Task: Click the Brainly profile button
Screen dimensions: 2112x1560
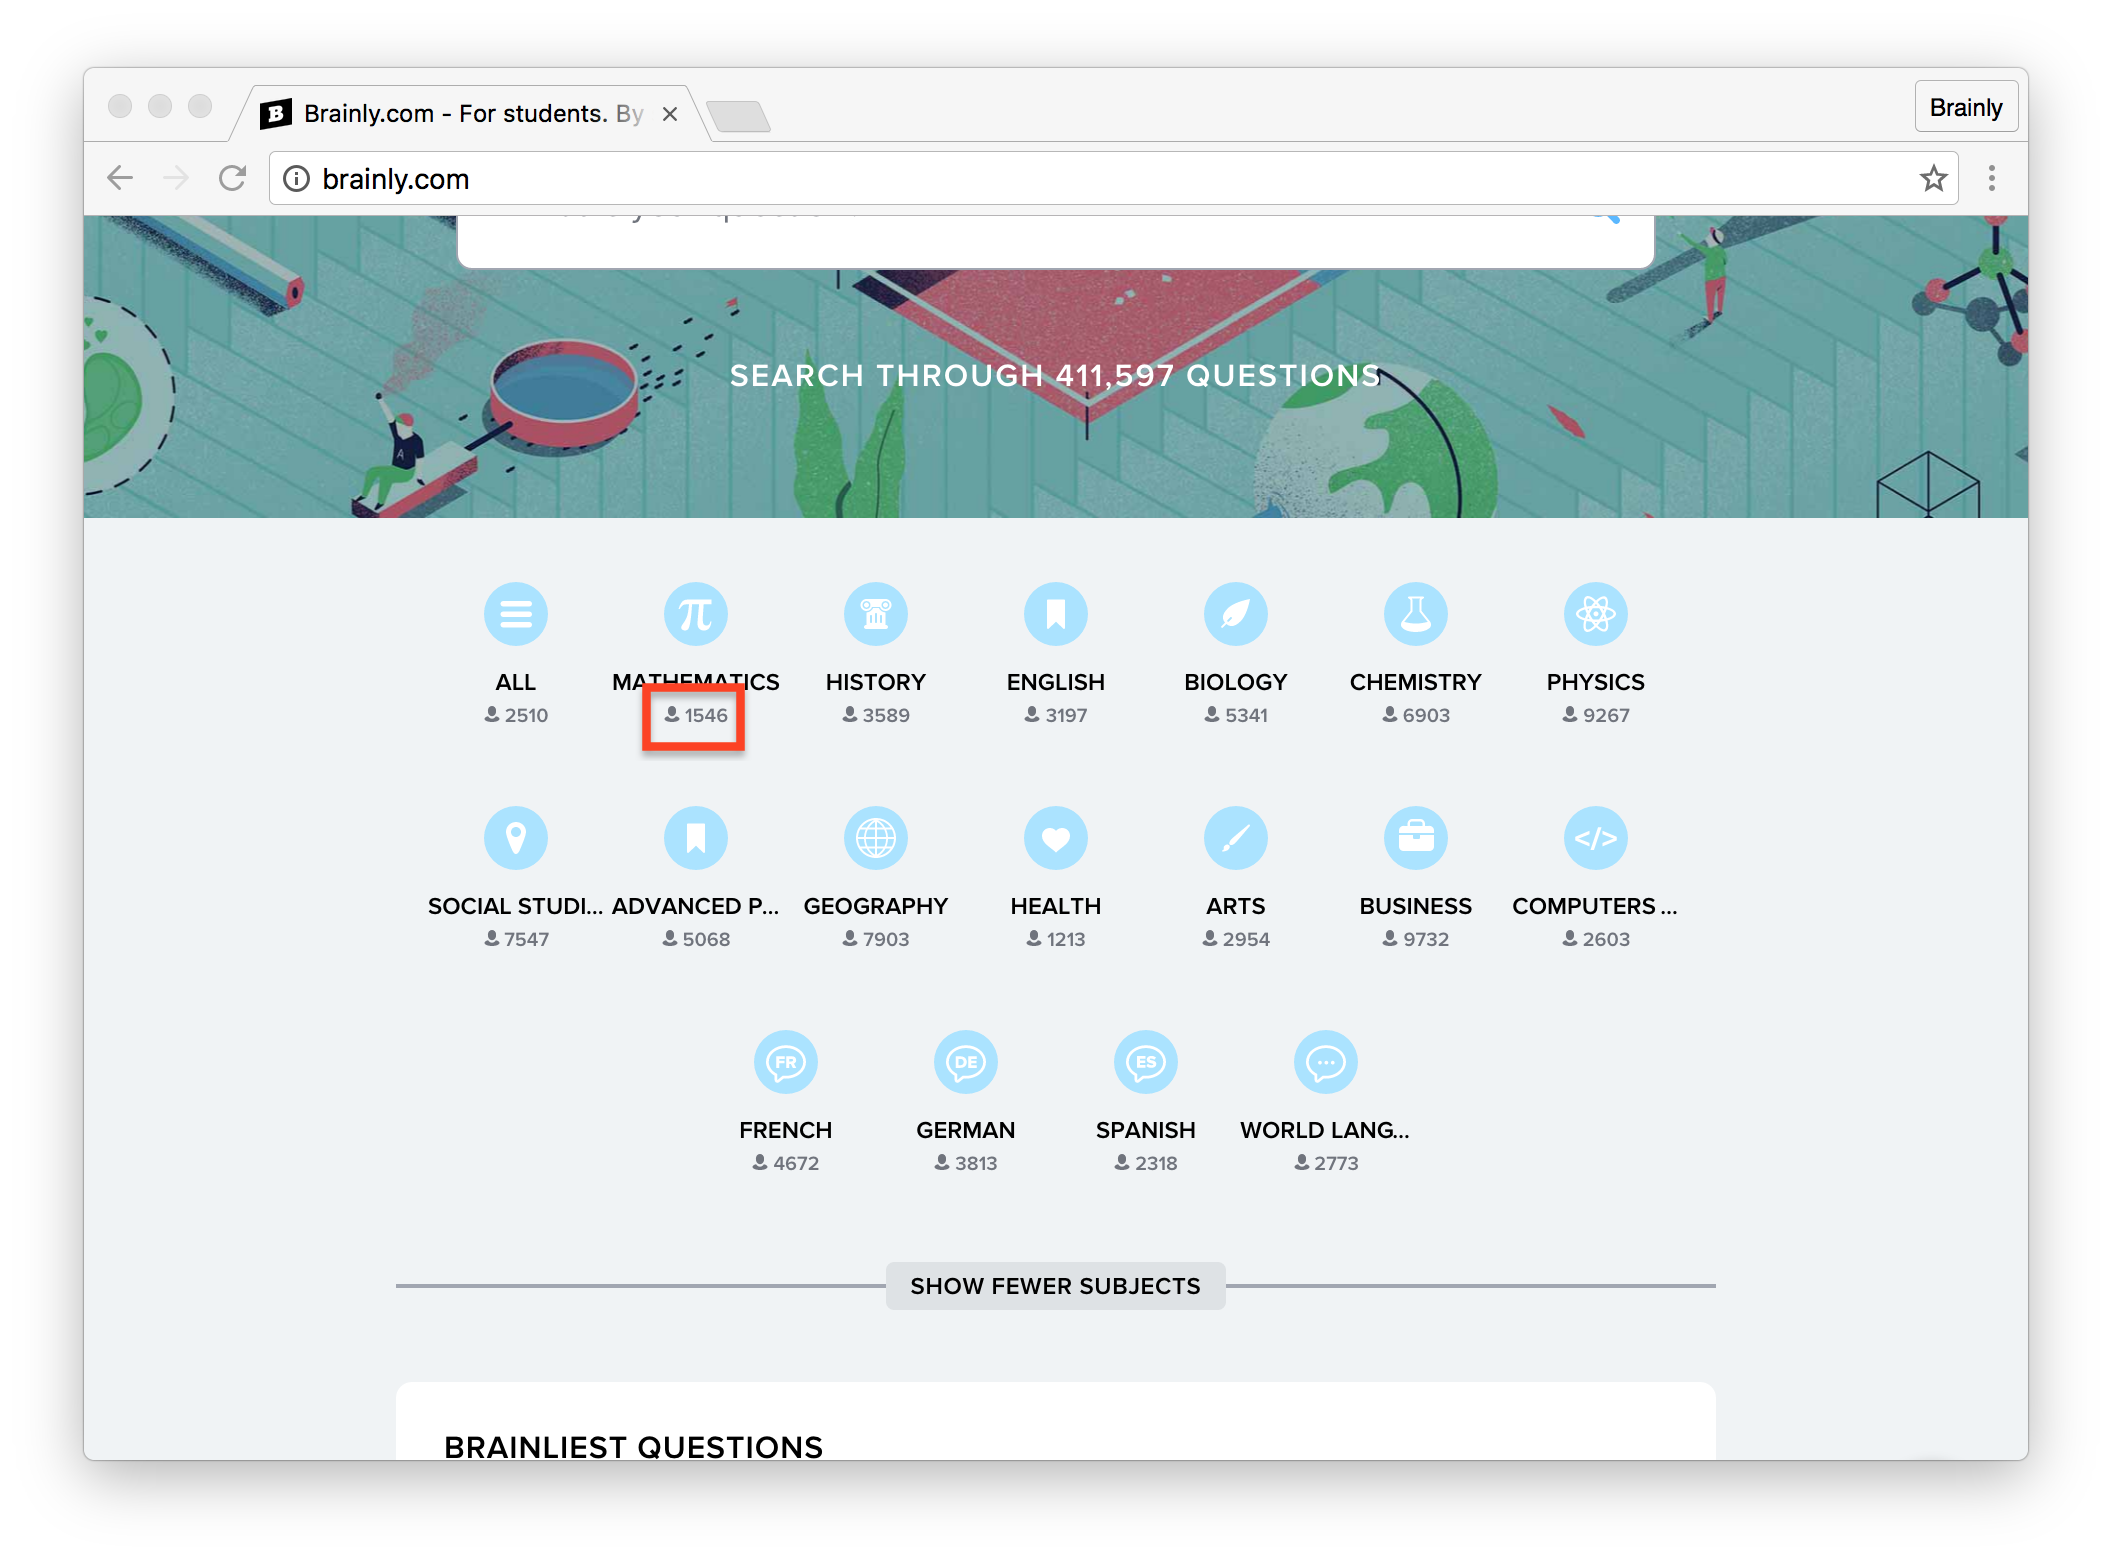Action: [1965, 107]
